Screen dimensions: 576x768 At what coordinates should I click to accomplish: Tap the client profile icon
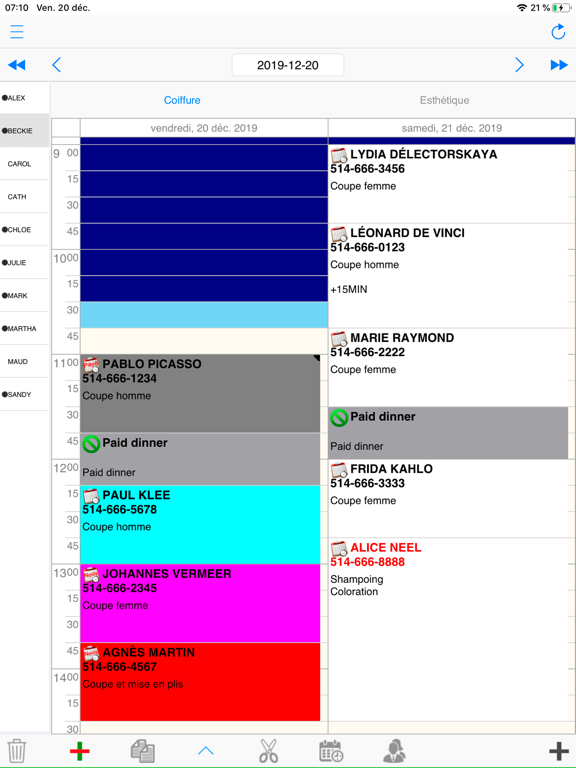click(394, 751)
